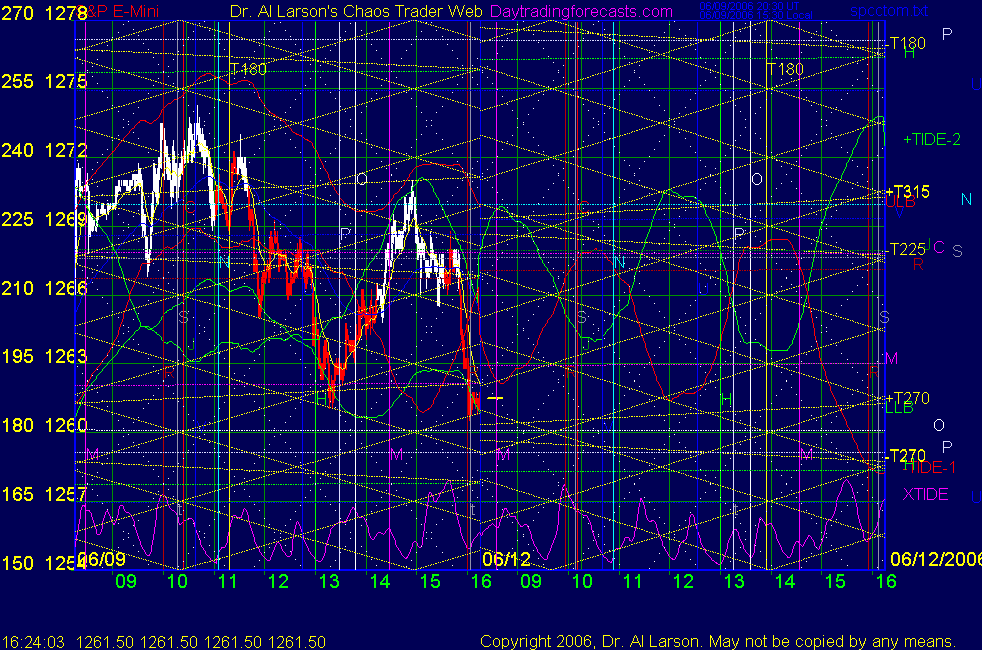Viewport: 982px width, 650px height.
Task: Select the 240 1272 price axis label
Action: pyautogui.click(x=44, y=150)
